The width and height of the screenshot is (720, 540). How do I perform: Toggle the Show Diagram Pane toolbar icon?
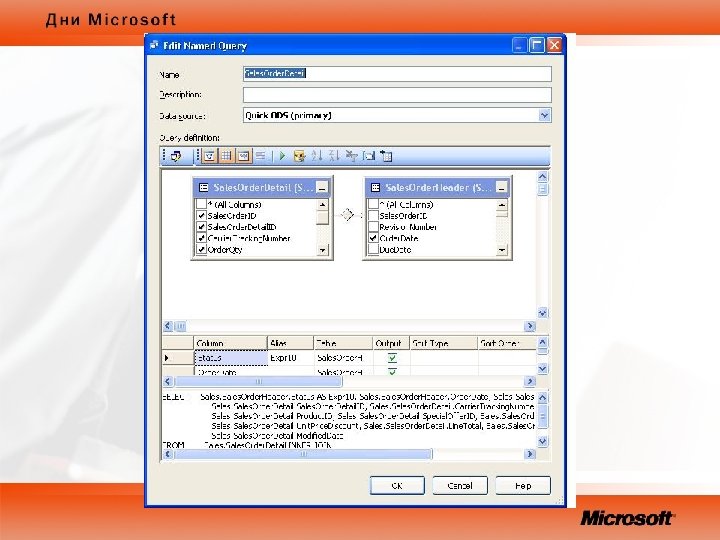coord(209,156)
